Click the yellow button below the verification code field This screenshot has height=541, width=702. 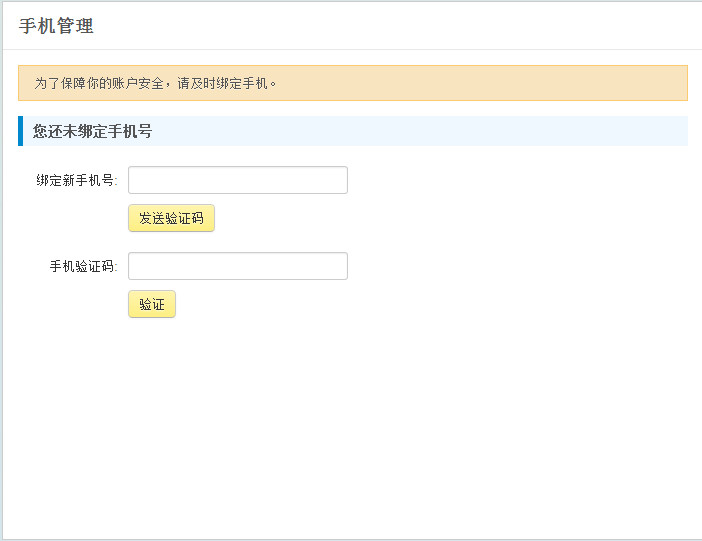[152, 304]
